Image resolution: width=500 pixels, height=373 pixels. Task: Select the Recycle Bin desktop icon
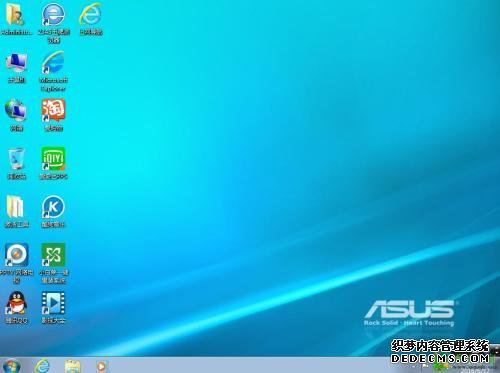coord(16,163)
